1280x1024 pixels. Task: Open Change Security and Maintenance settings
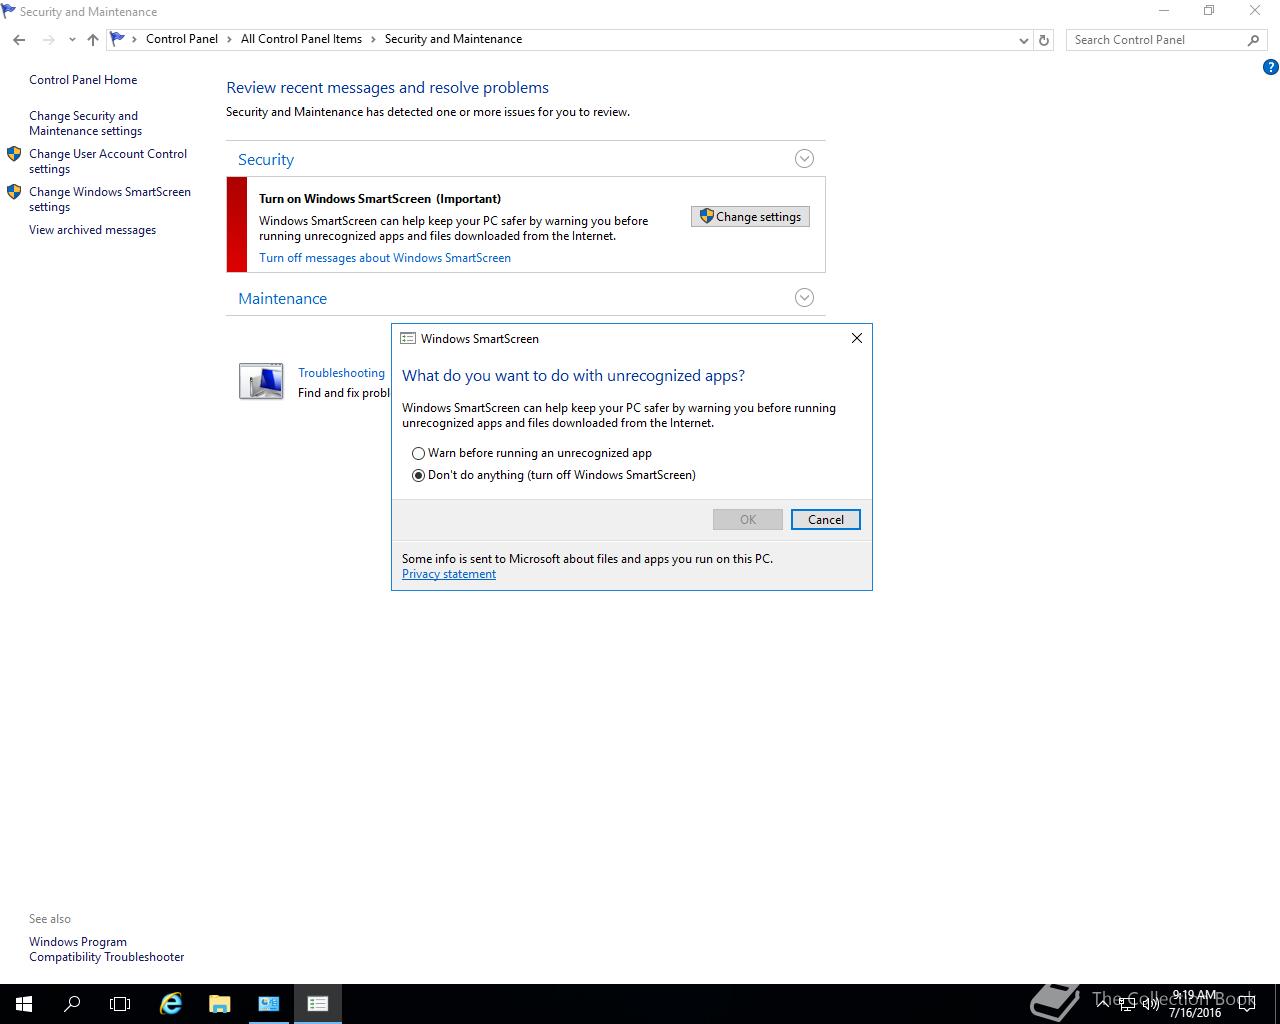(85, 123)
